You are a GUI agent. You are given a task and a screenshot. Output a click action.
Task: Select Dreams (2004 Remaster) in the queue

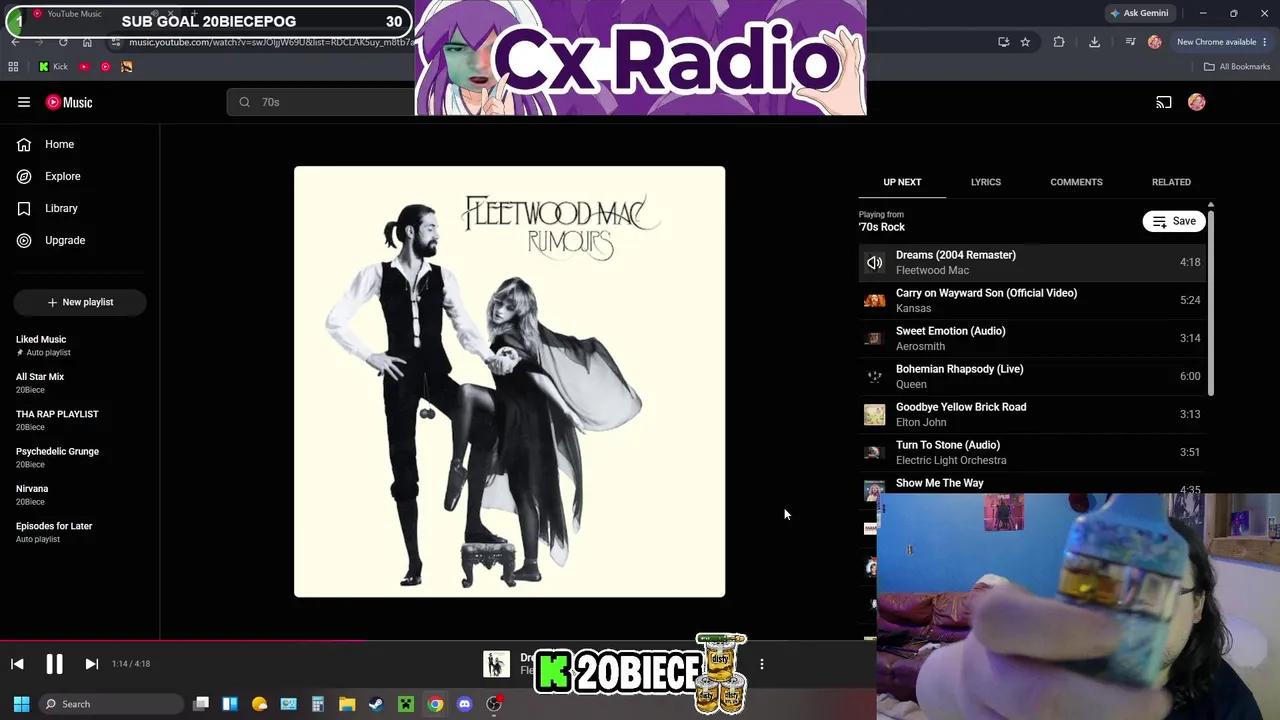pos(1032,262)
